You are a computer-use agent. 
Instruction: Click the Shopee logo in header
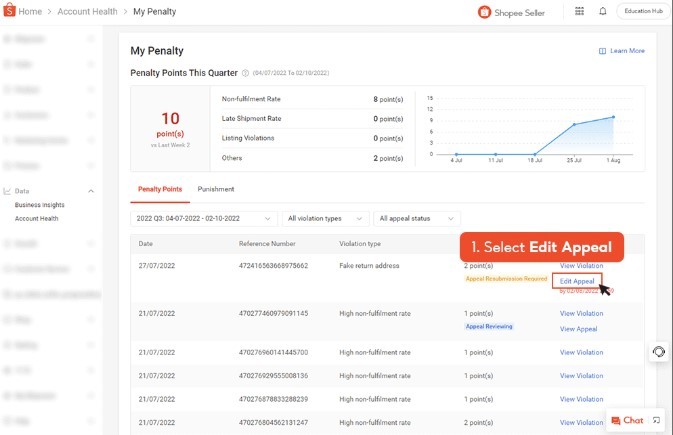pyautogui.click(x=10, y=11)
